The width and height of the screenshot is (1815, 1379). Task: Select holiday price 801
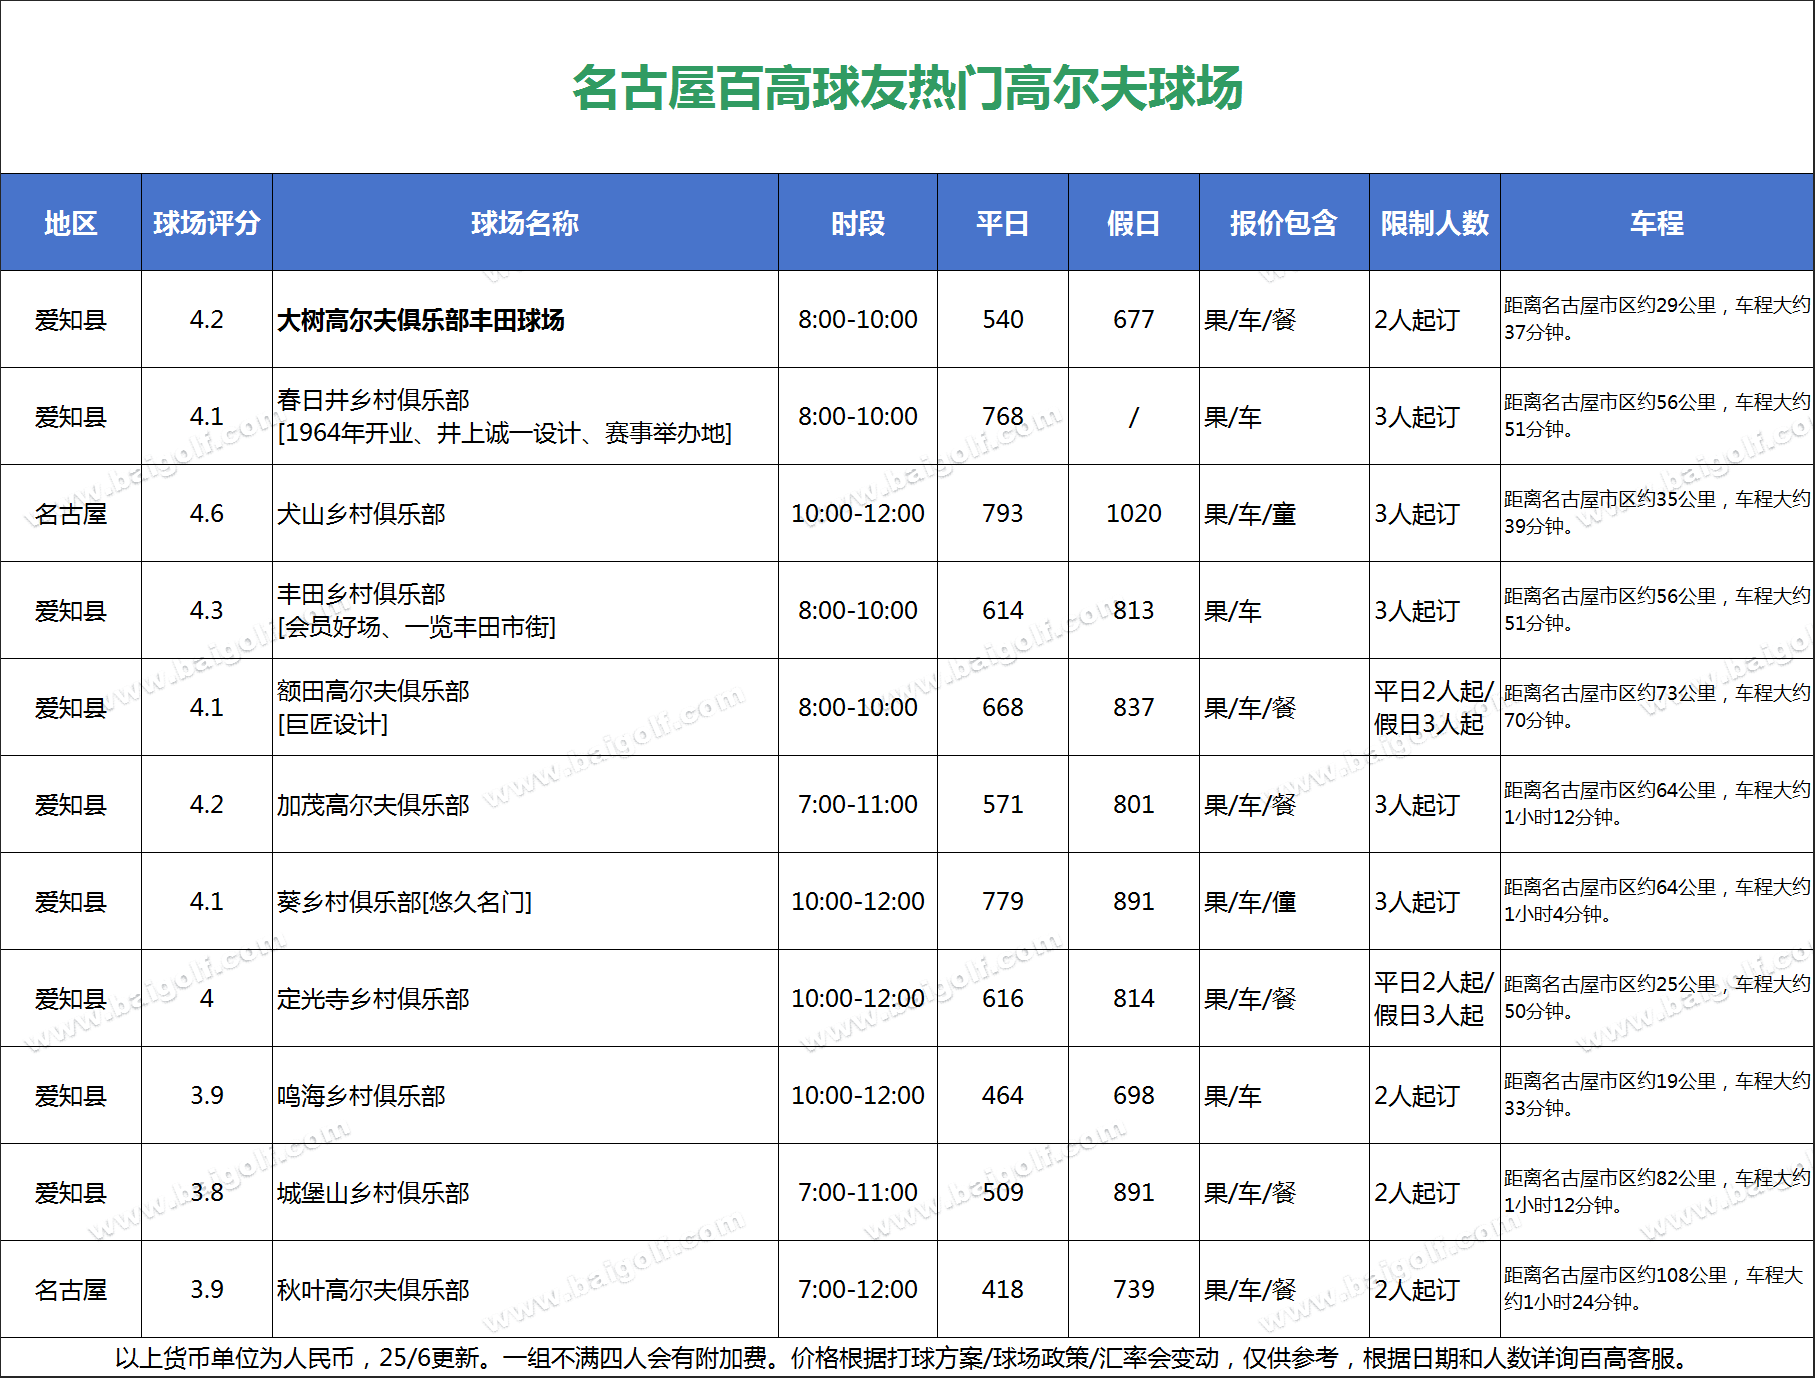point(1134,805)
